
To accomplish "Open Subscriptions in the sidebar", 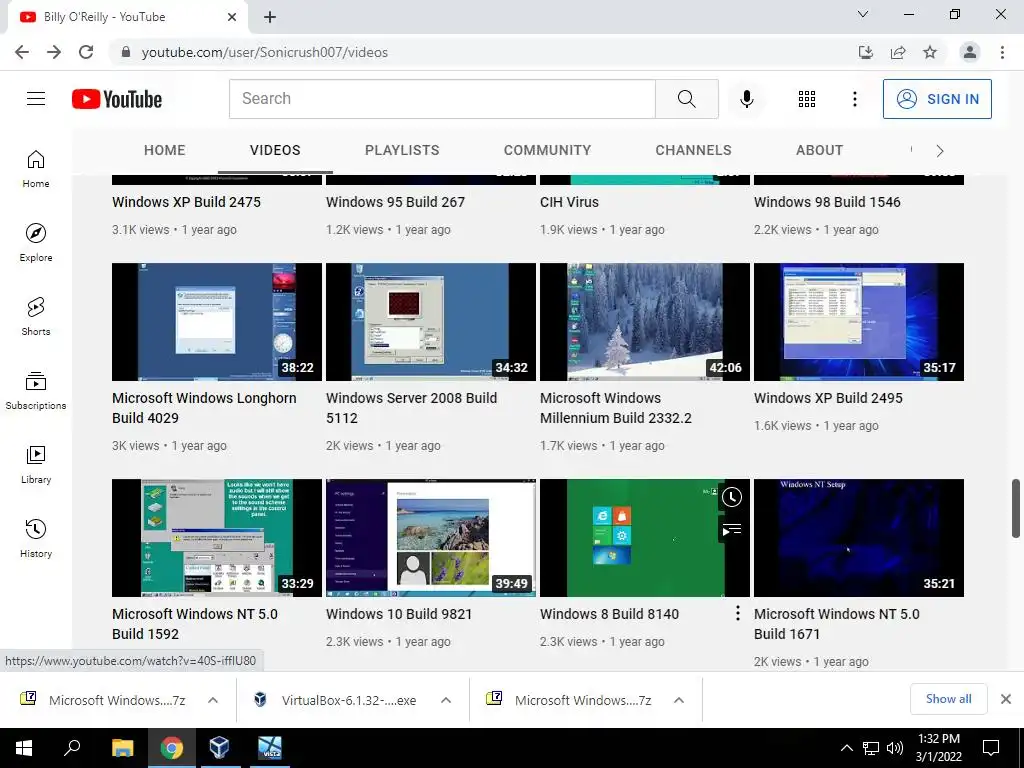I will [36, 391].
